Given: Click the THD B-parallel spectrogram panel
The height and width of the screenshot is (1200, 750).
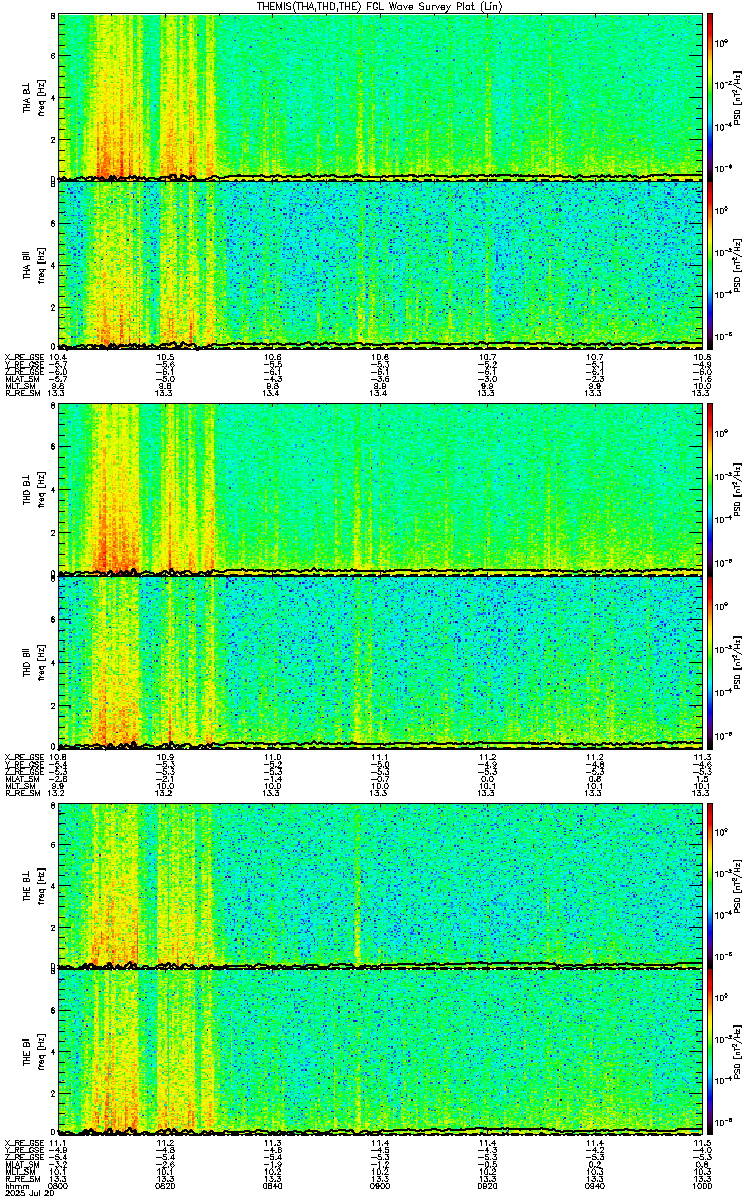Looking at the screenshot, I should [x=381, y=662].
